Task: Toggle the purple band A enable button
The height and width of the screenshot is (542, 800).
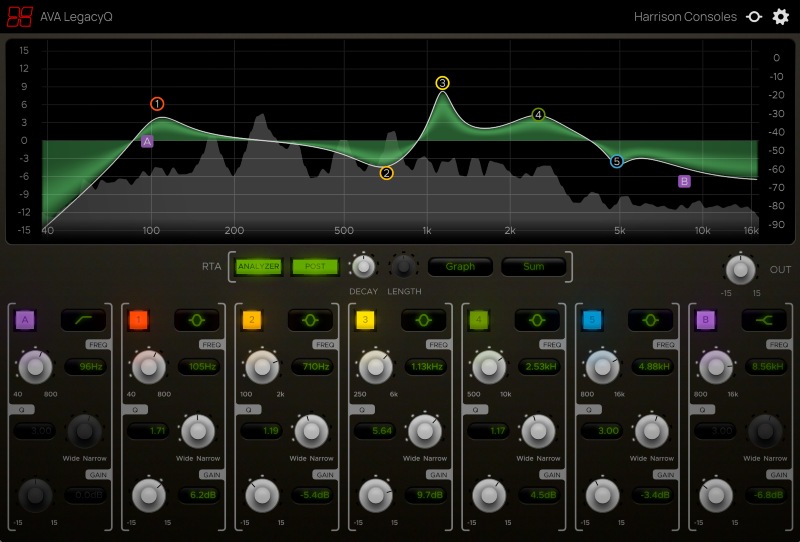Action: pyautogui.click(x=26, y=320)
